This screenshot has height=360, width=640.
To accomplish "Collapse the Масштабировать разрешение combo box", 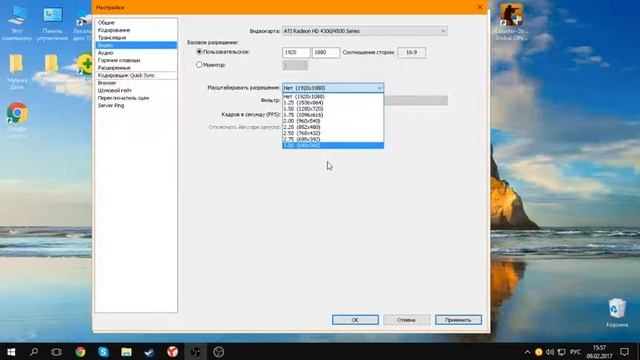I will 333,88.
